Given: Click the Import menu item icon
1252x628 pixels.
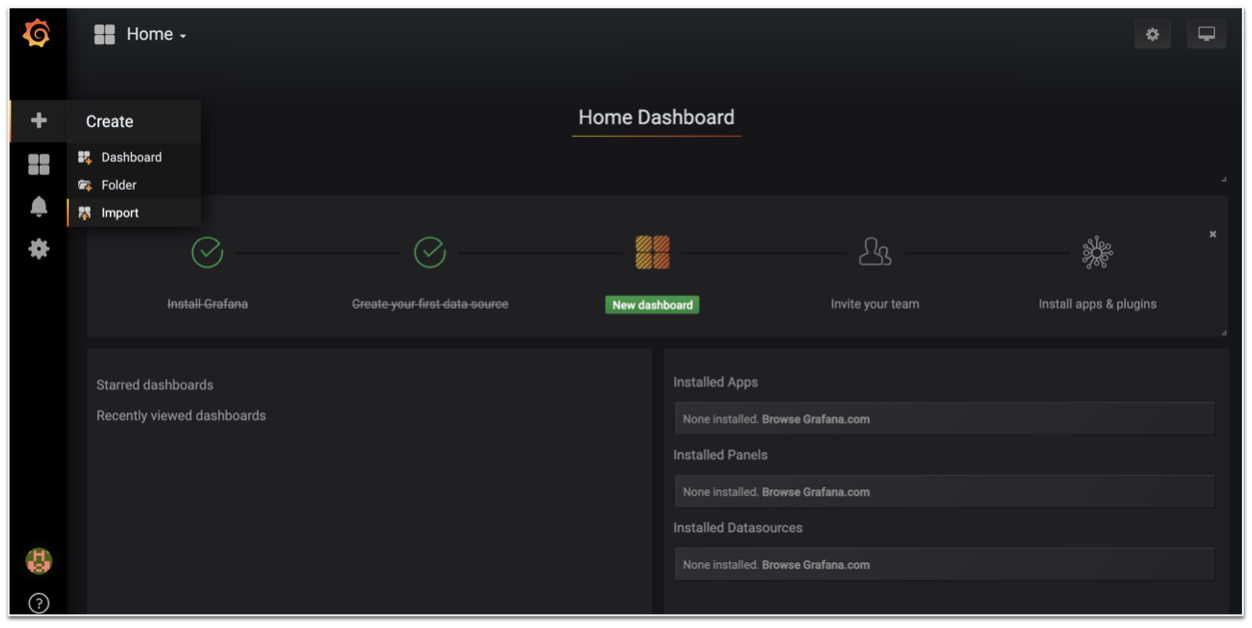Looking at the screenshot, I should coord(85,213).
